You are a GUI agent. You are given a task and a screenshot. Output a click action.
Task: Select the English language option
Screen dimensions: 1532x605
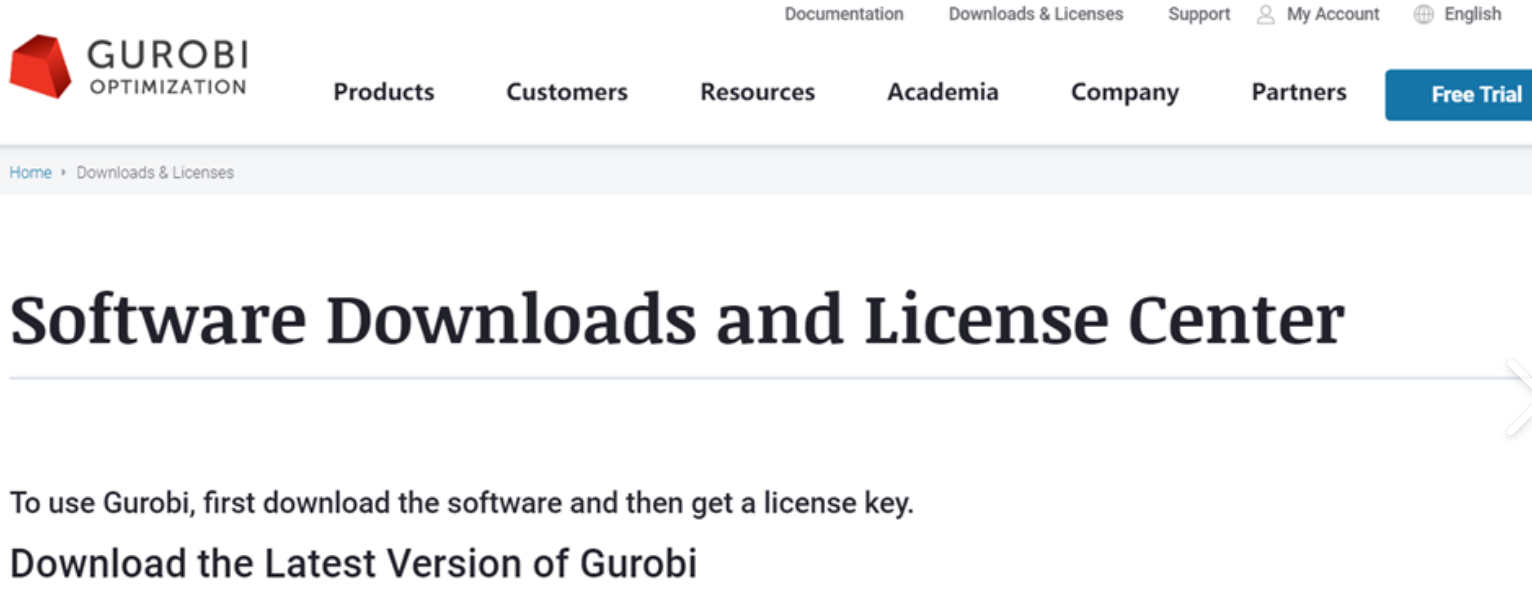pos(1473,14)
